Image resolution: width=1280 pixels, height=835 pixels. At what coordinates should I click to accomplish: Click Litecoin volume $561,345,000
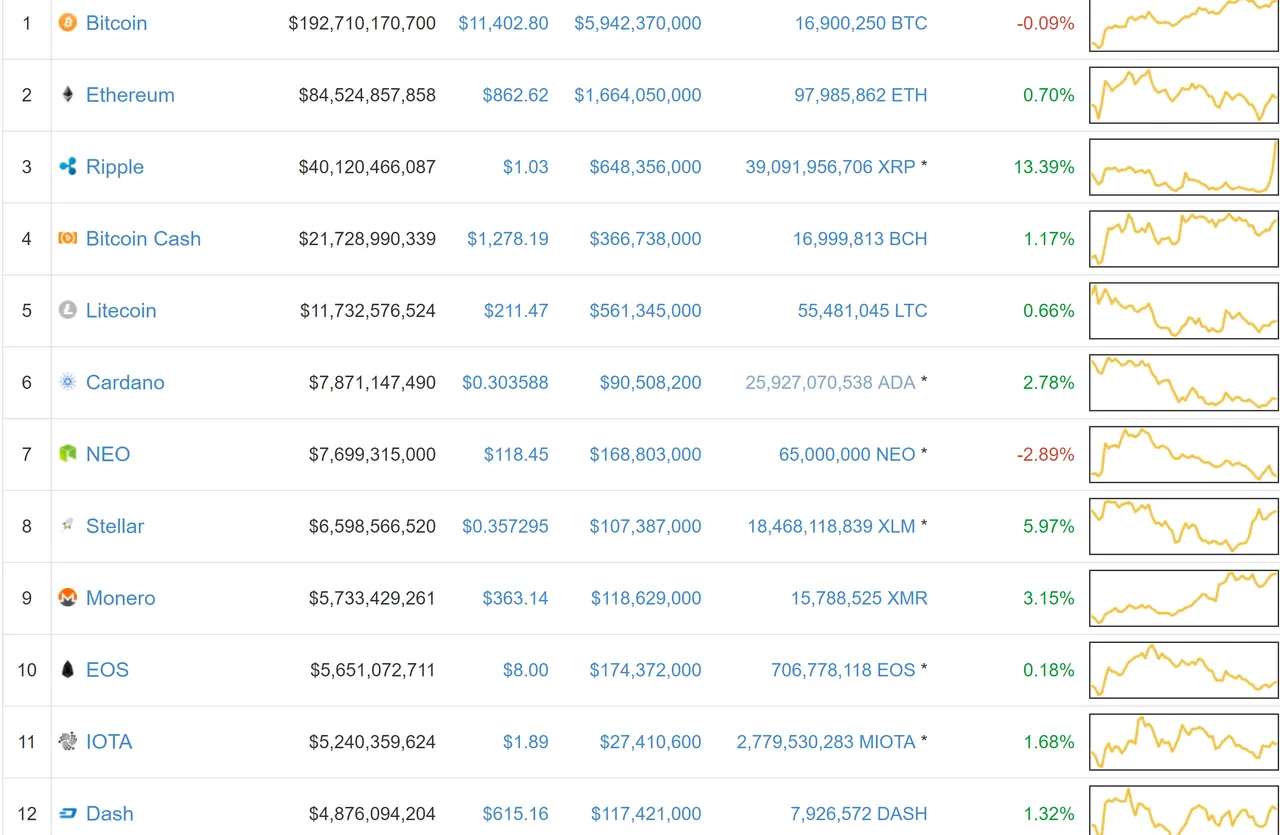click(646, 311)
